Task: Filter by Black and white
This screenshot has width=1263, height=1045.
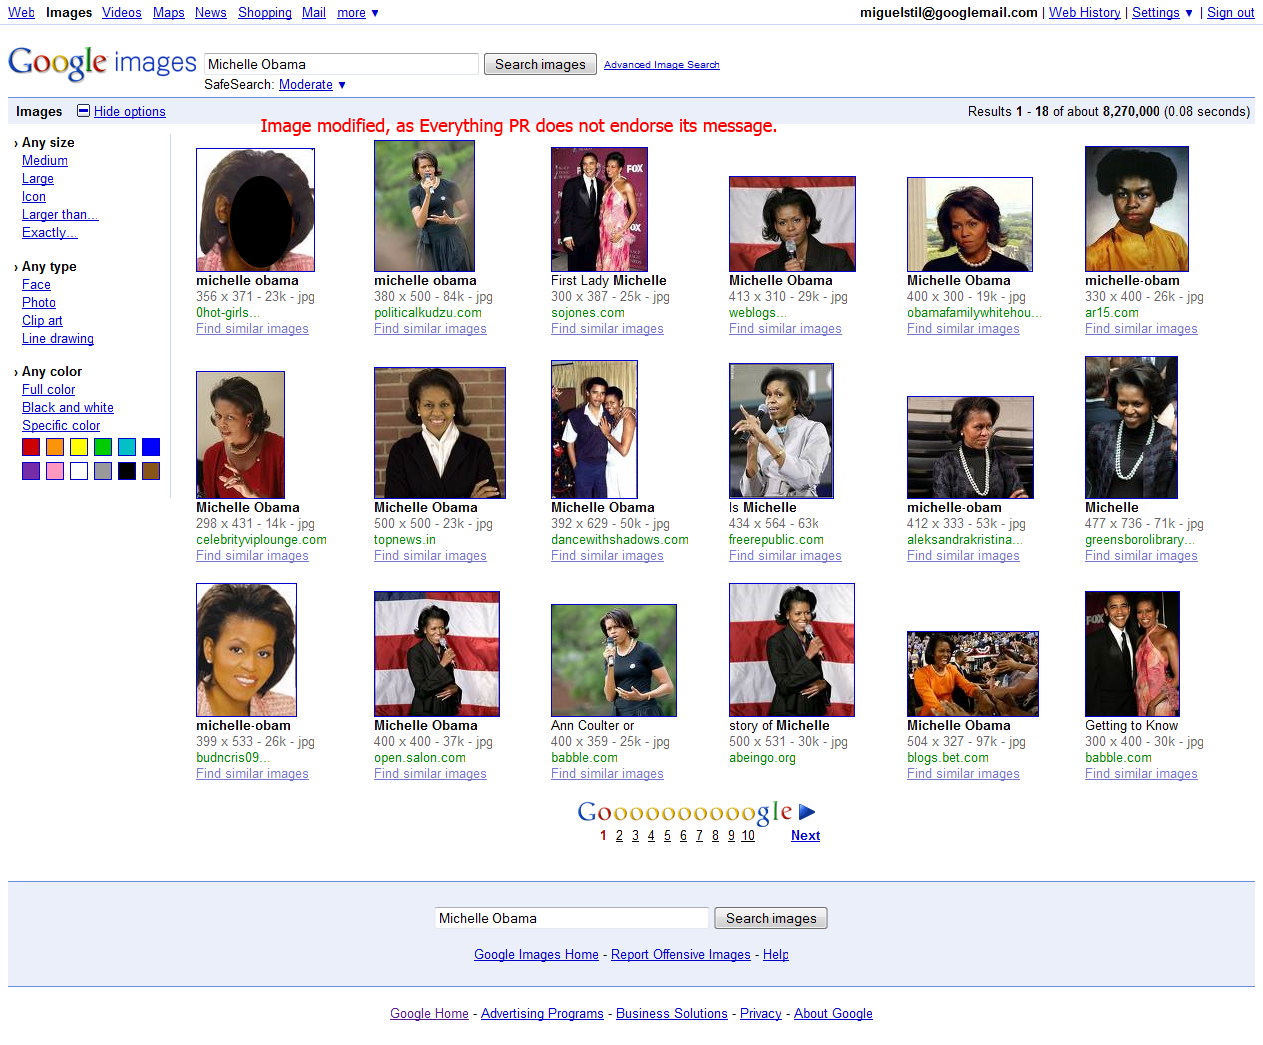Action: tap(68, 408)
